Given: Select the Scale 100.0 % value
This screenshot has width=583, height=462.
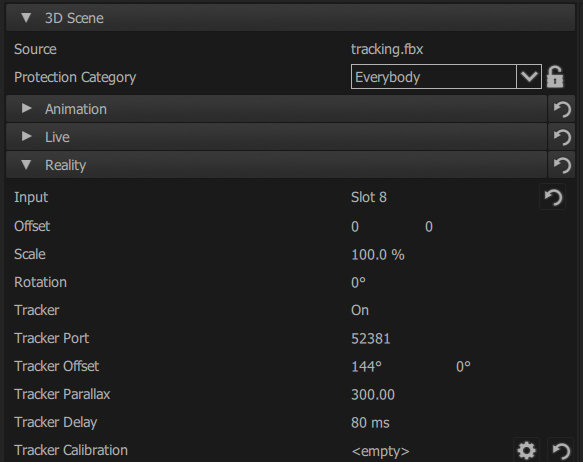Looking at the screenshot, I should point(378,255).
